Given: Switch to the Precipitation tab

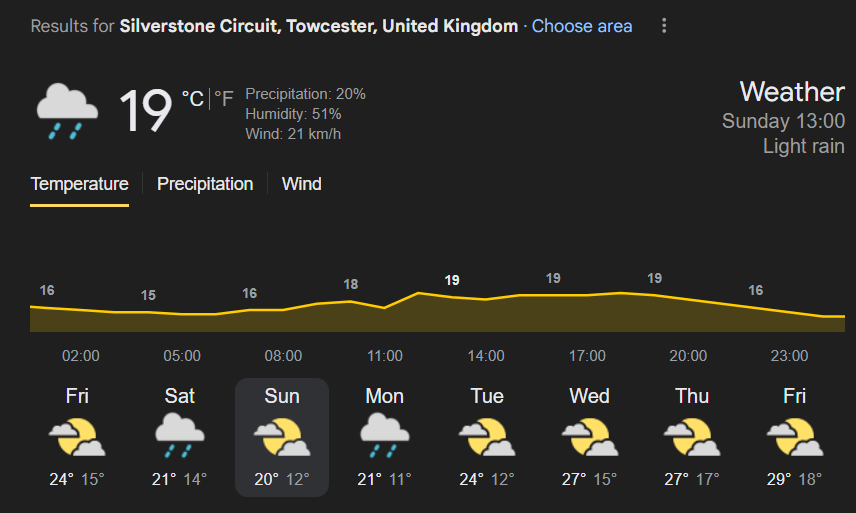Looking at the screenshot, I should (x=205, y=184).
